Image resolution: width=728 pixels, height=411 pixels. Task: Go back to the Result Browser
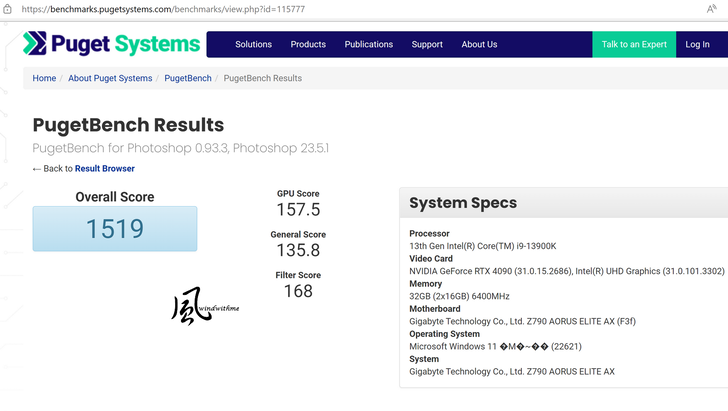pyautogui.click(x=104, y=169)
